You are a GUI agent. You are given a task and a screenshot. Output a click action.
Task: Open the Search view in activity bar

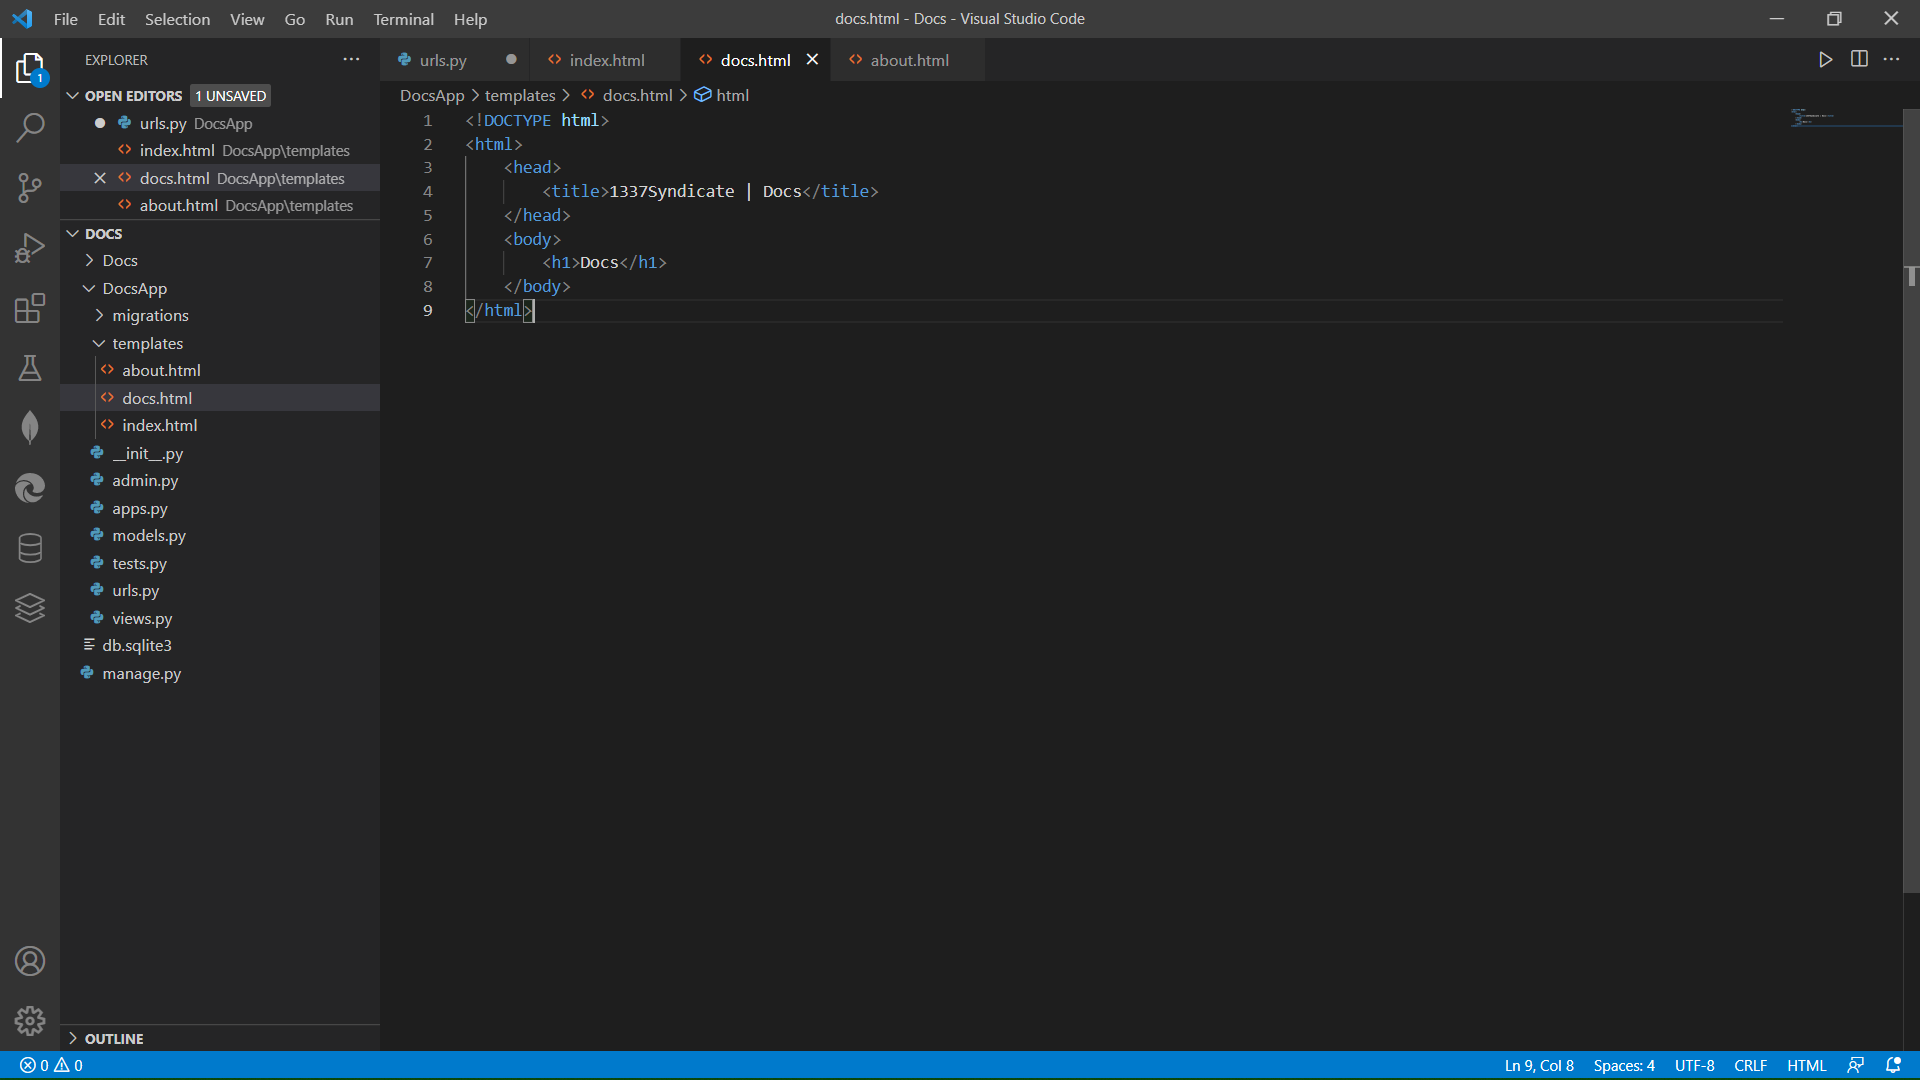click(30, 128)
